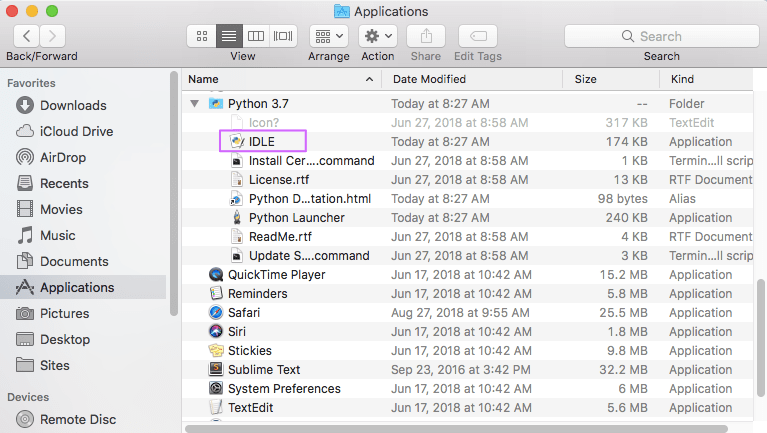Go back with the Back arrow
Image resolution: width=767 pixels, height=433 pixels.
23,36
